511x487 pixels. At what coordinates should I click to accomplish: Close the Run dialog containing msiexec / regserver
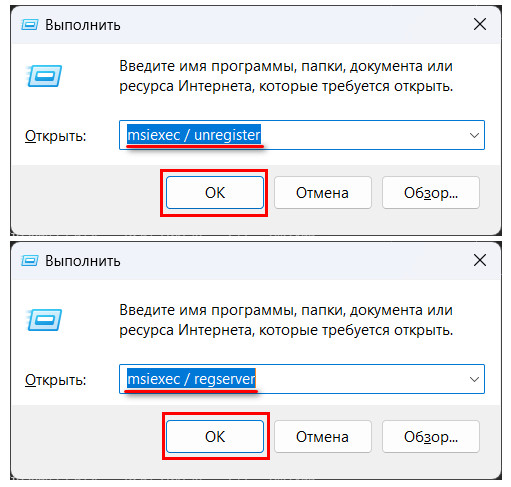point(480,260)
